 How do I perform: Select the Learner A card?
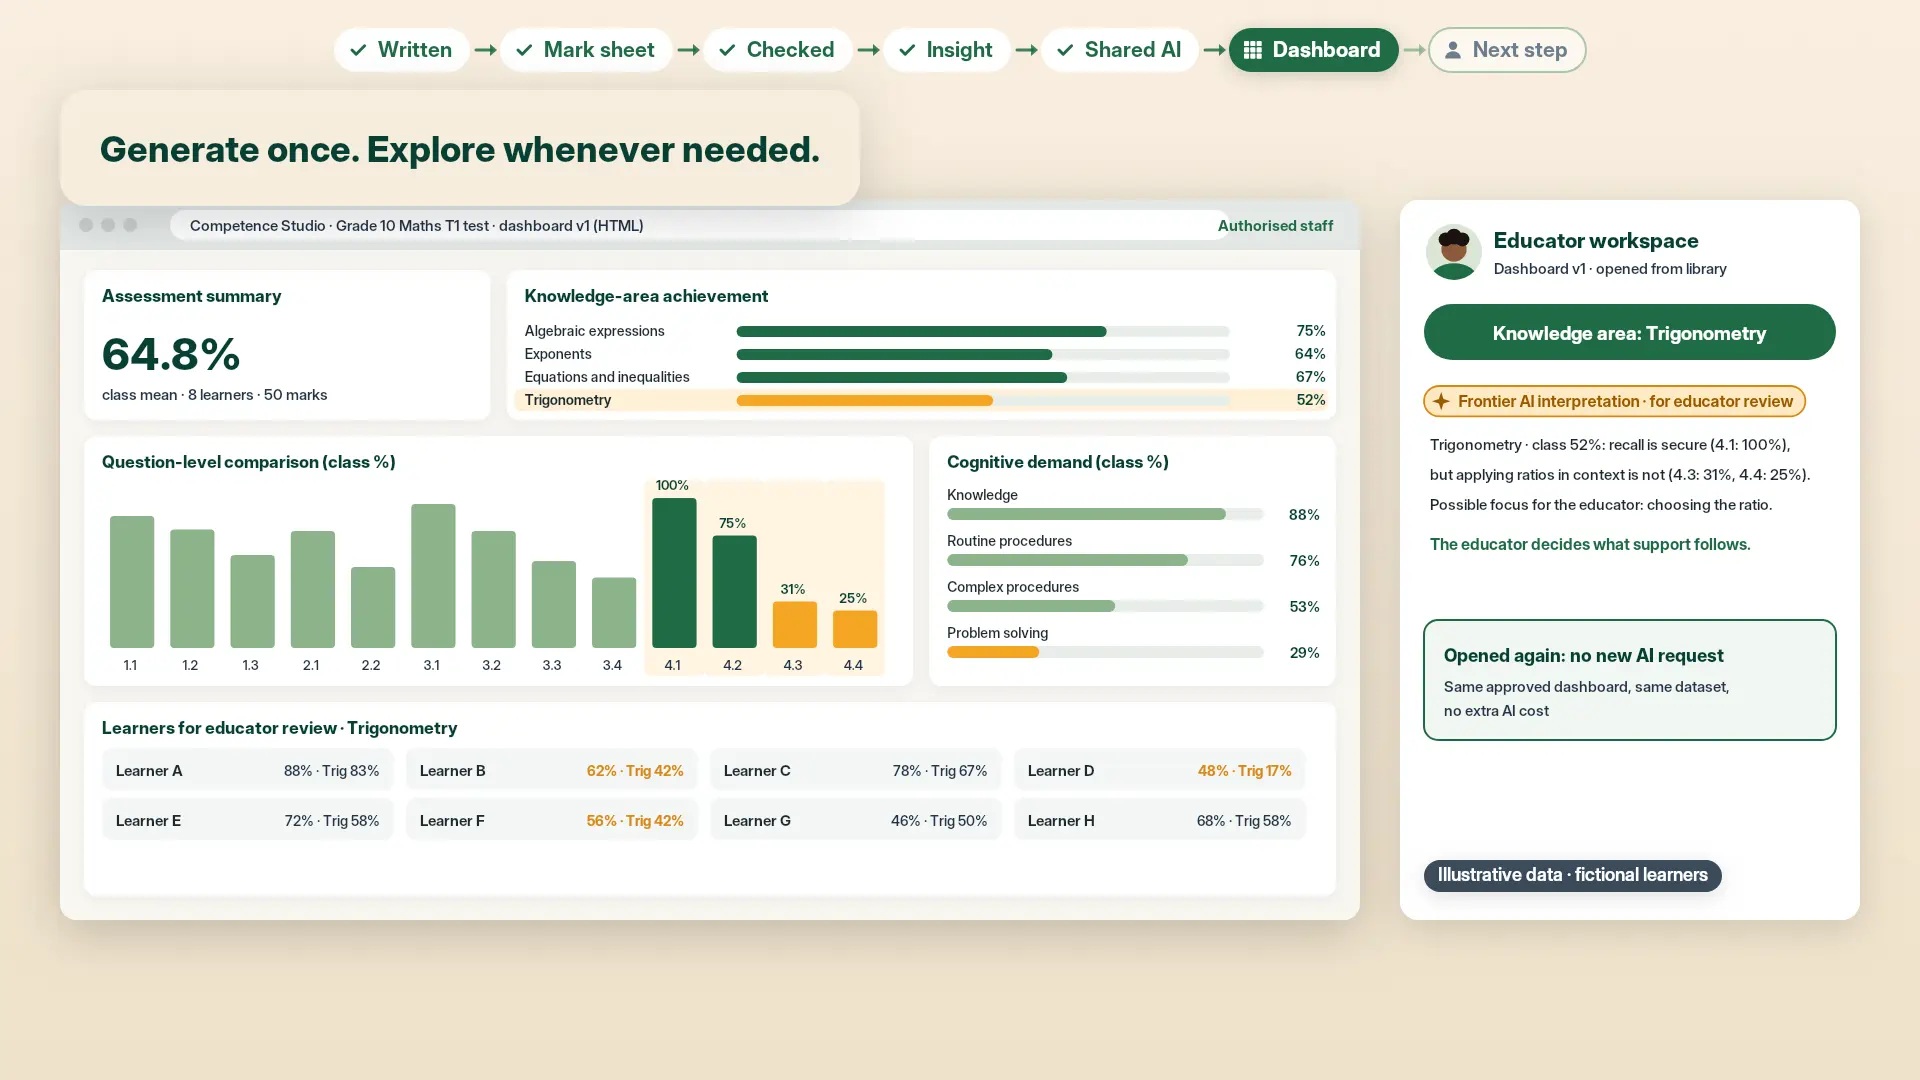click(248, 771)
